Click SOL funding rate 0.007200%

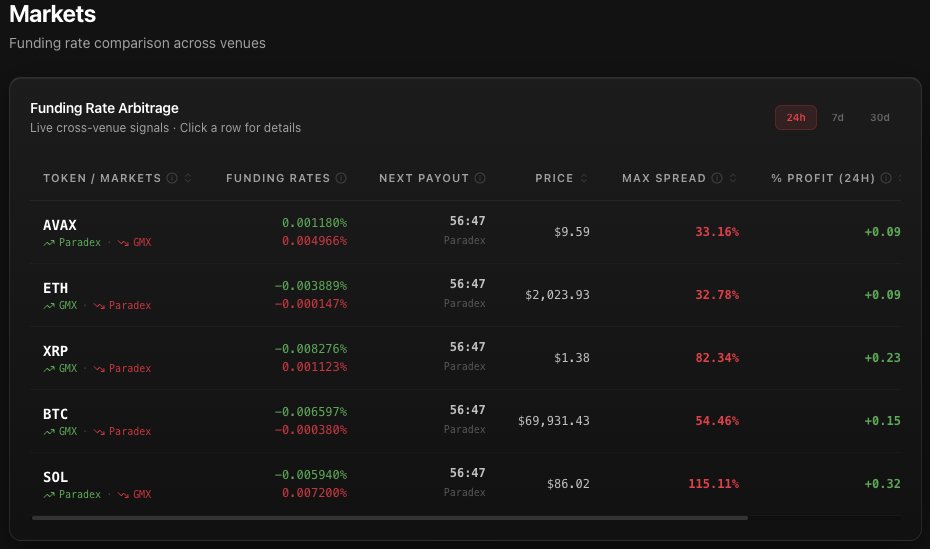coord(314,493)
